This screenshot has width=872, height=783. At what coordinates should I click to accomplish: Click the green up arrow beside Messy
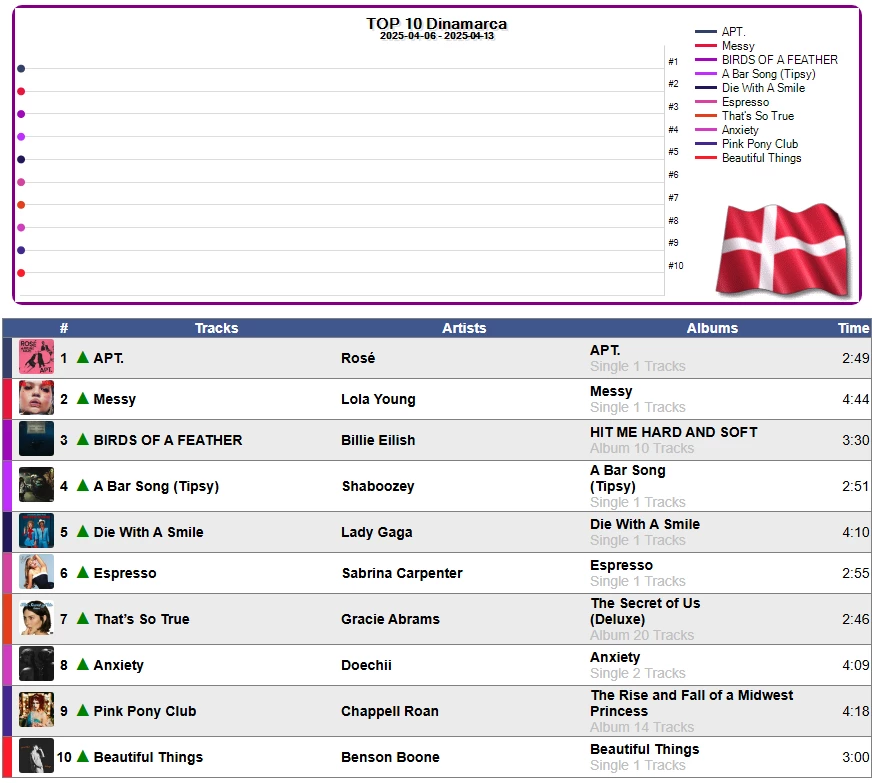(x=83, y=398)
